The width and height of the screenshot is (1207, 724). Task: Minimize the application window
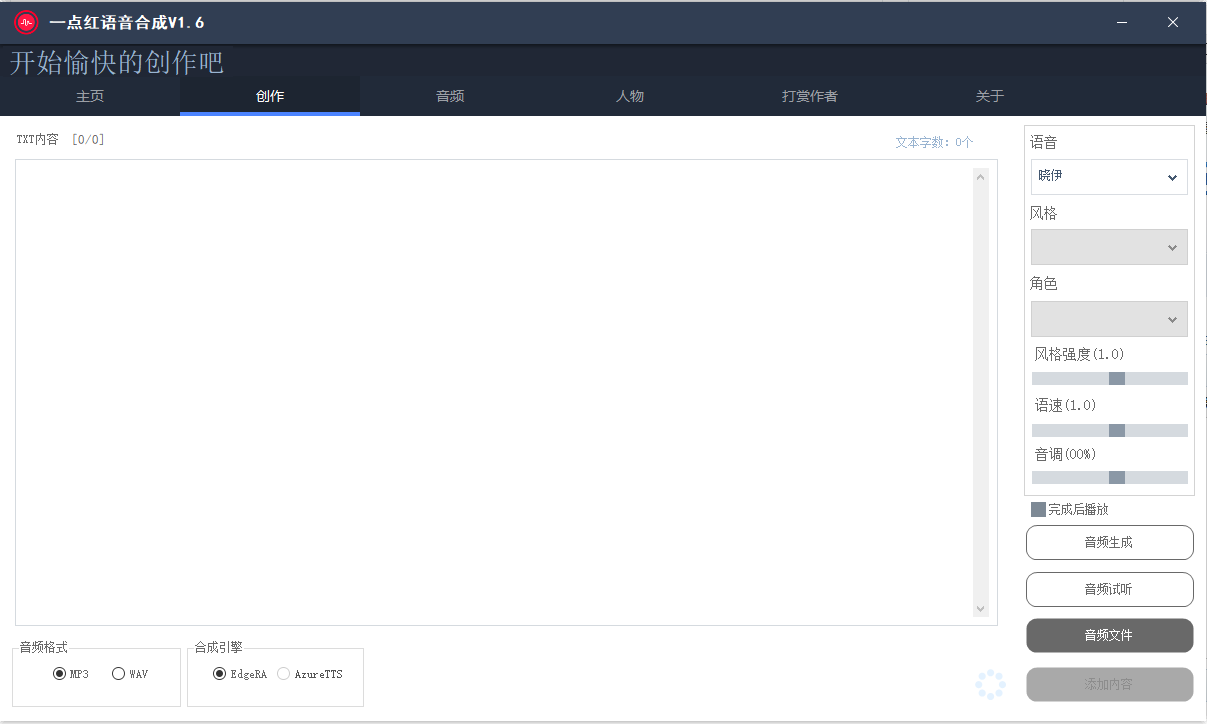pyautogui.click(x=1123, y=22)
